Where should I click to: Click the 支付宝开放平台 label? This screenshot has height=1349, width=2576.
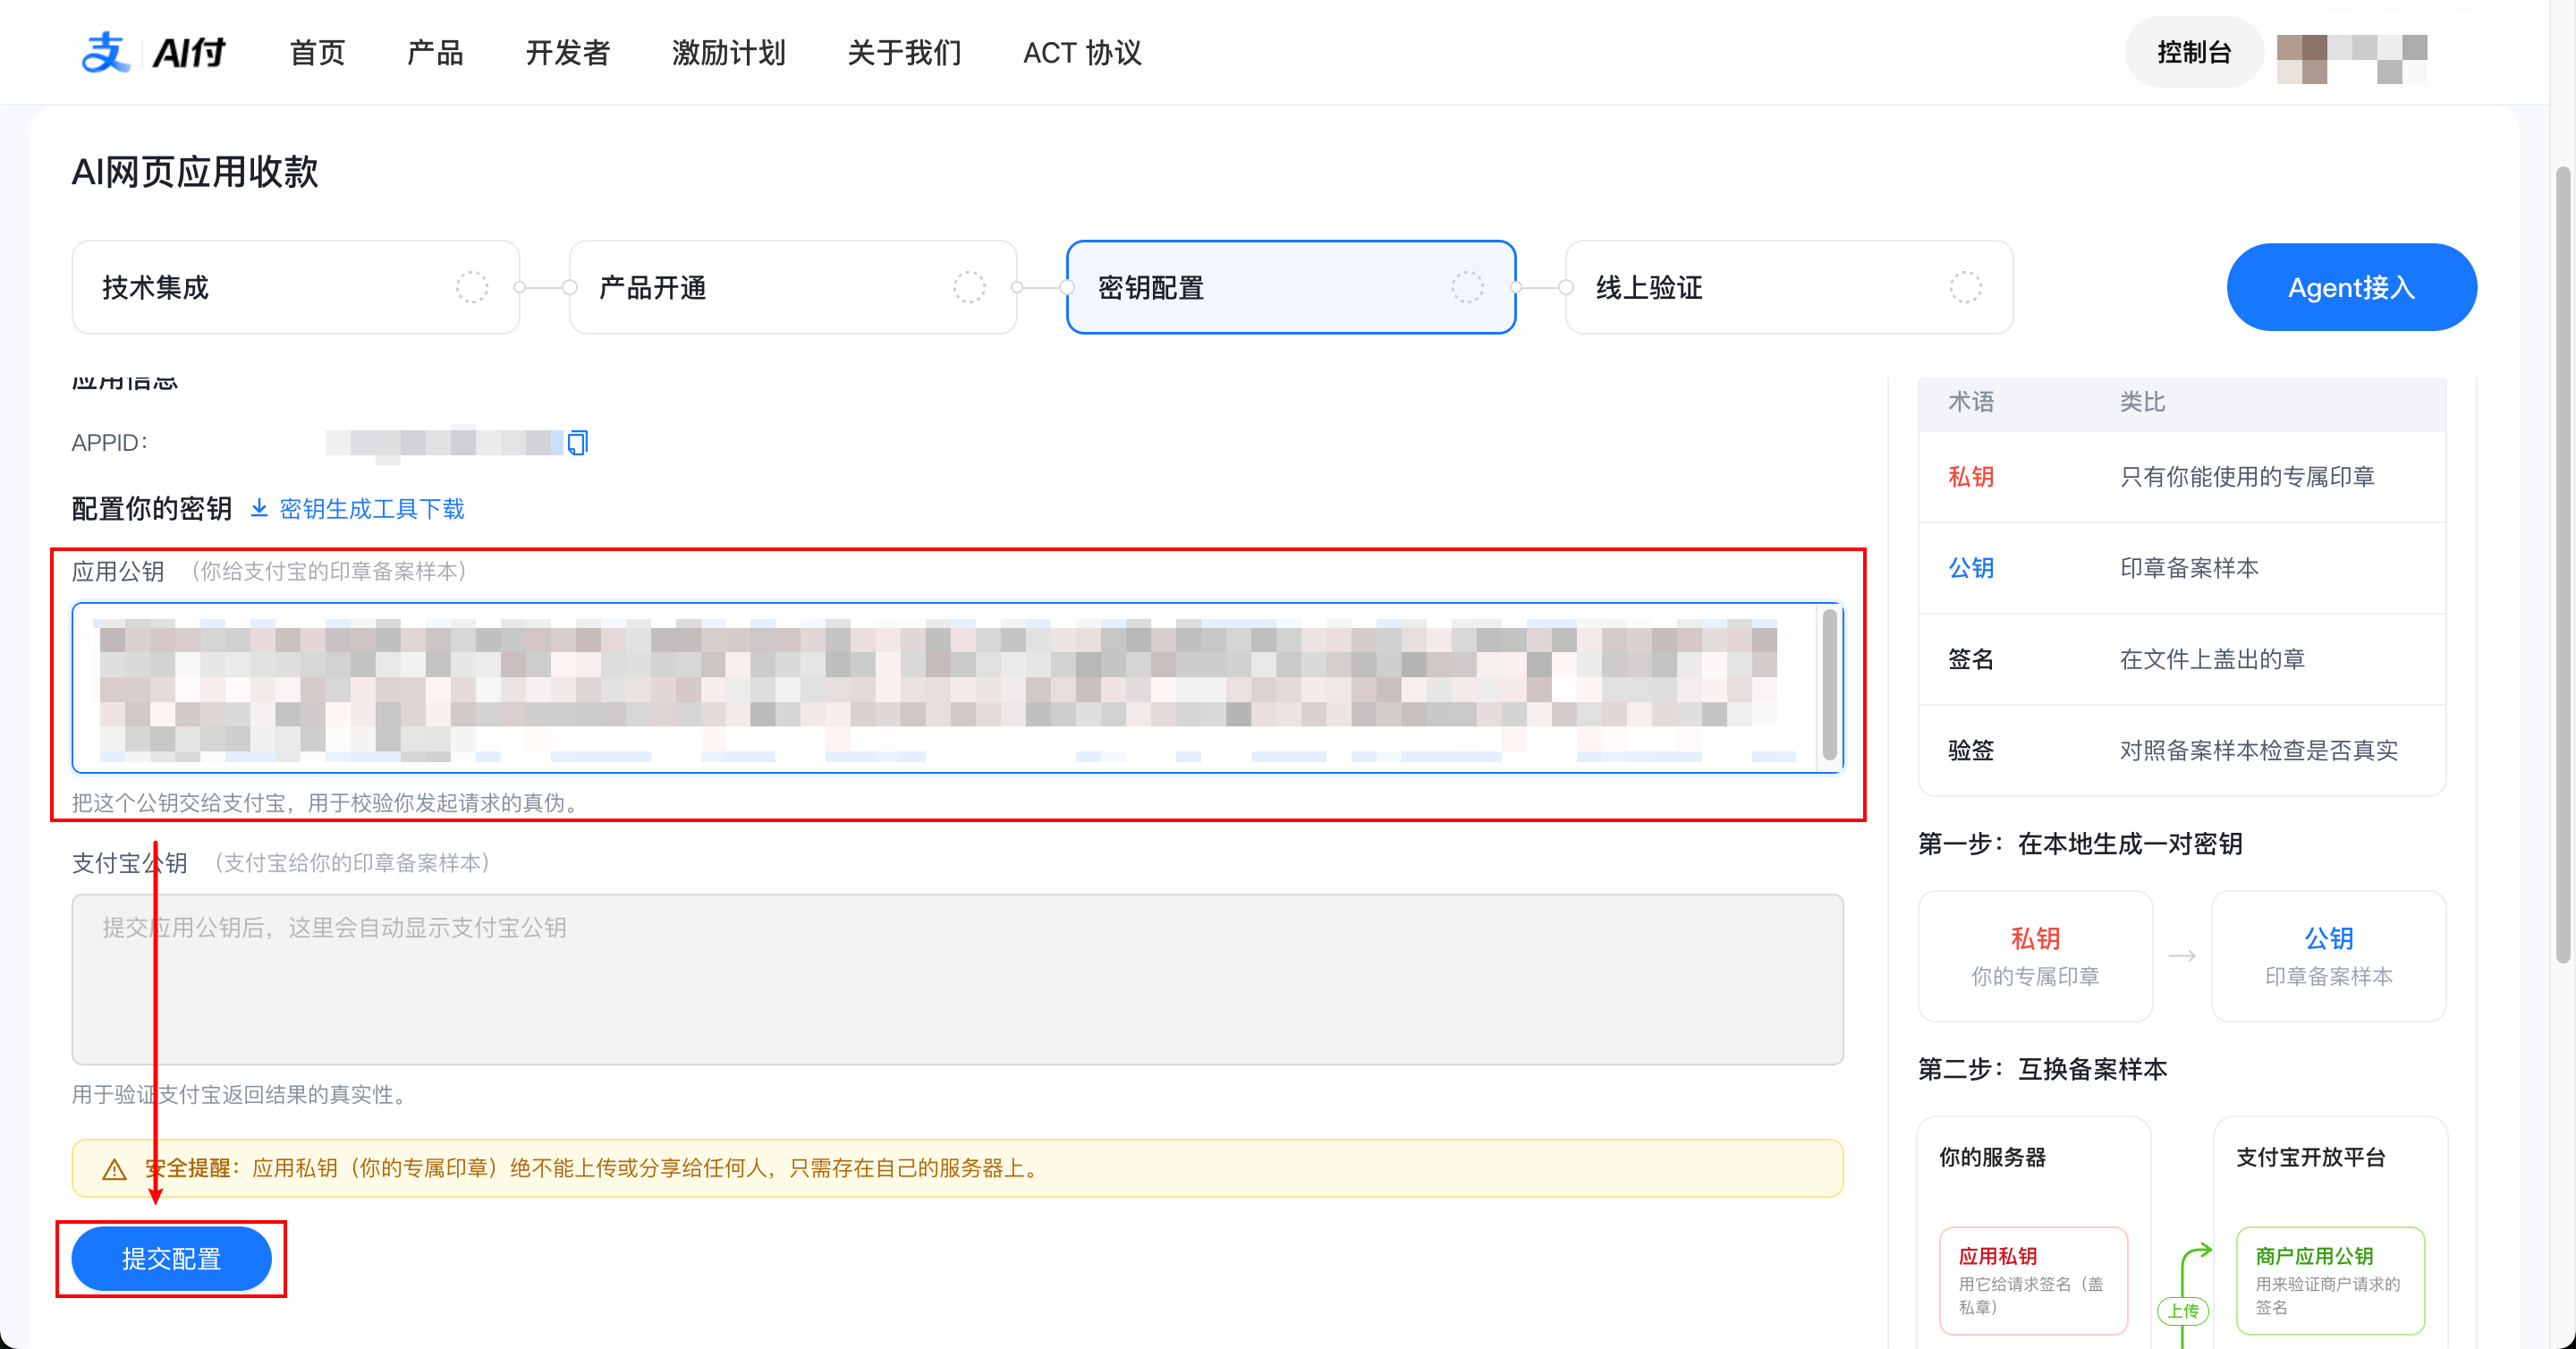2311,1157
